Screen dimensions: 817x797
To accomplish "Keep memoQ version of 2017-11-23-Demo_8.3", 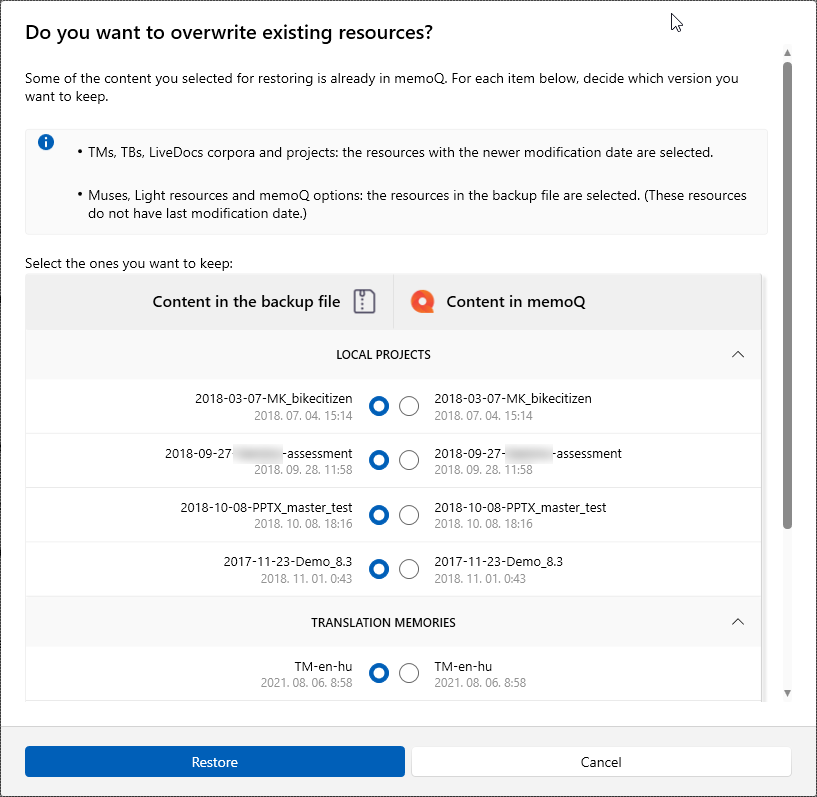I will tap(409, 569).
